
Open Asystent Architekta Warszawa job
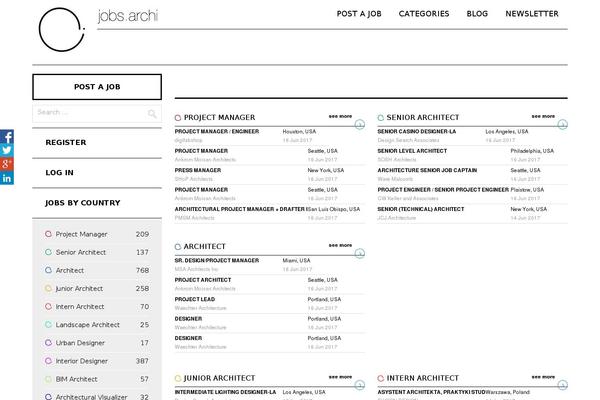click(431, 392)
